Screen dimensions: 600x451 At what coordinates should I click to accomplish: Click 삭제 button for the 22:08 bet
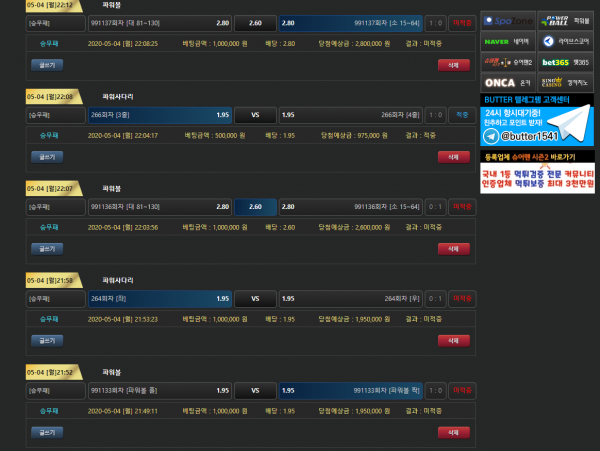[453, 156]
